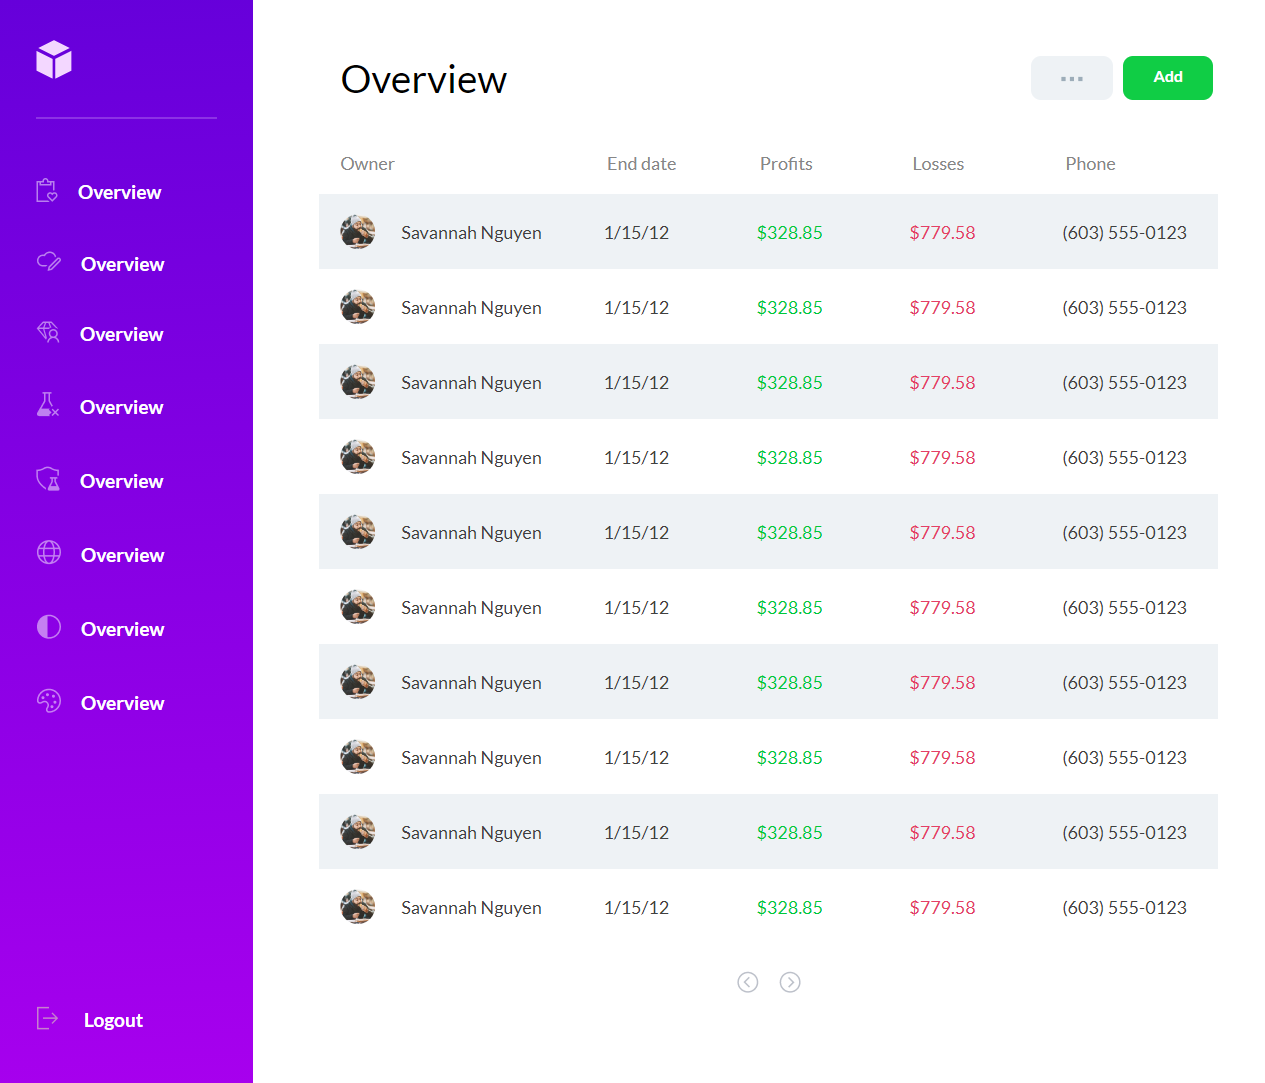Image resolution: width=1265 pixels, height=1083 pixels.
Task: Go to the previous page arrow
Action: (x=748, y=982)
